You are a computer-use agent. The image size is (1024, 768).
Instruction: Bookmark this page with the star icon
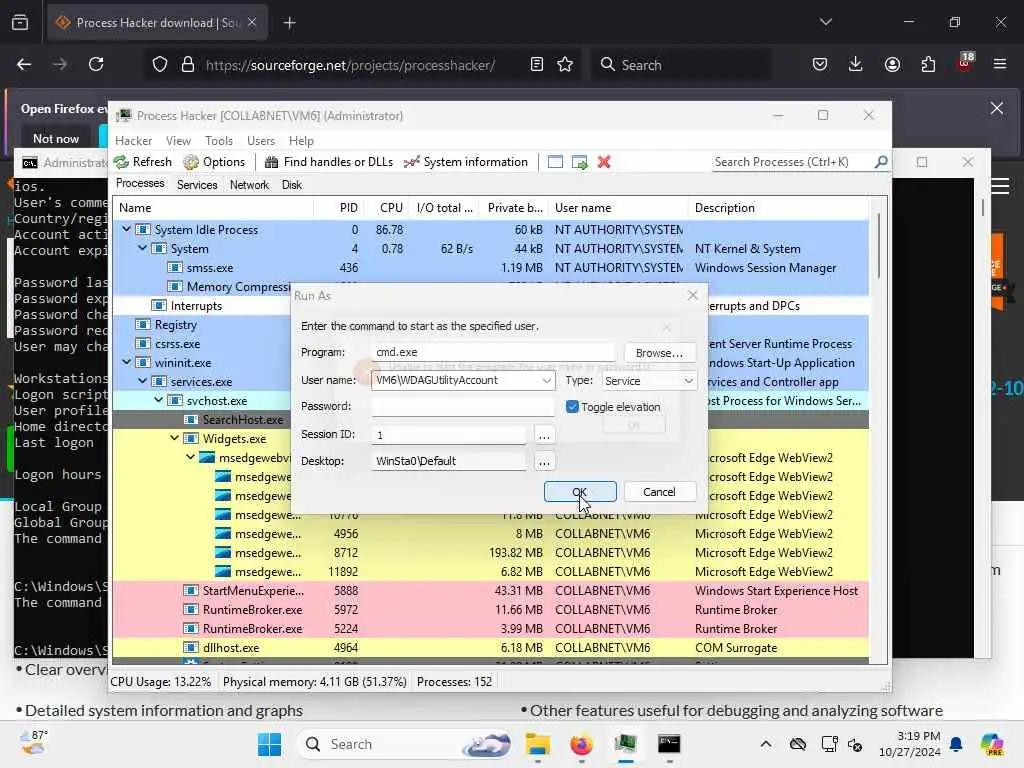point(565,65)
